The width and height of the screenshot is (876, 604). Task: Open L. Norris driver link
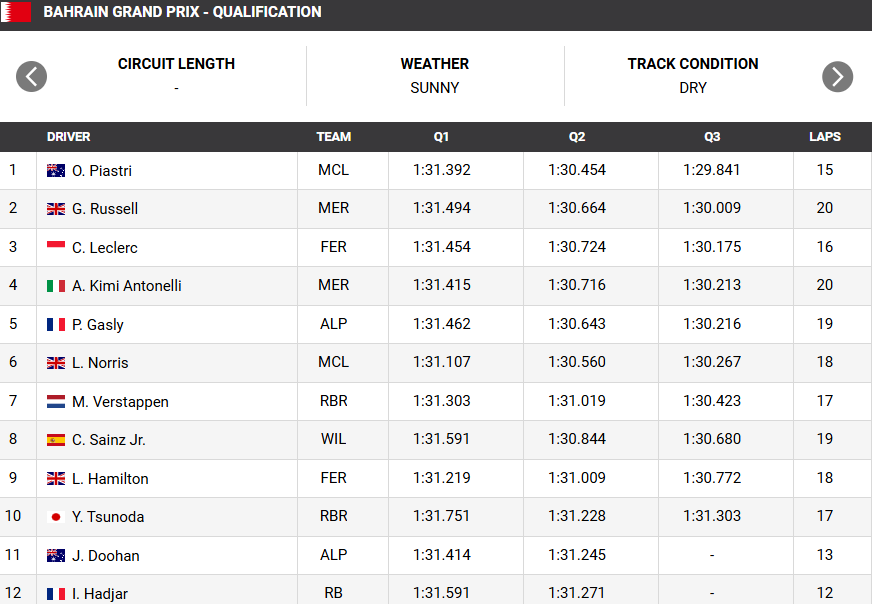pyautogui.click(x=100, y=363)
